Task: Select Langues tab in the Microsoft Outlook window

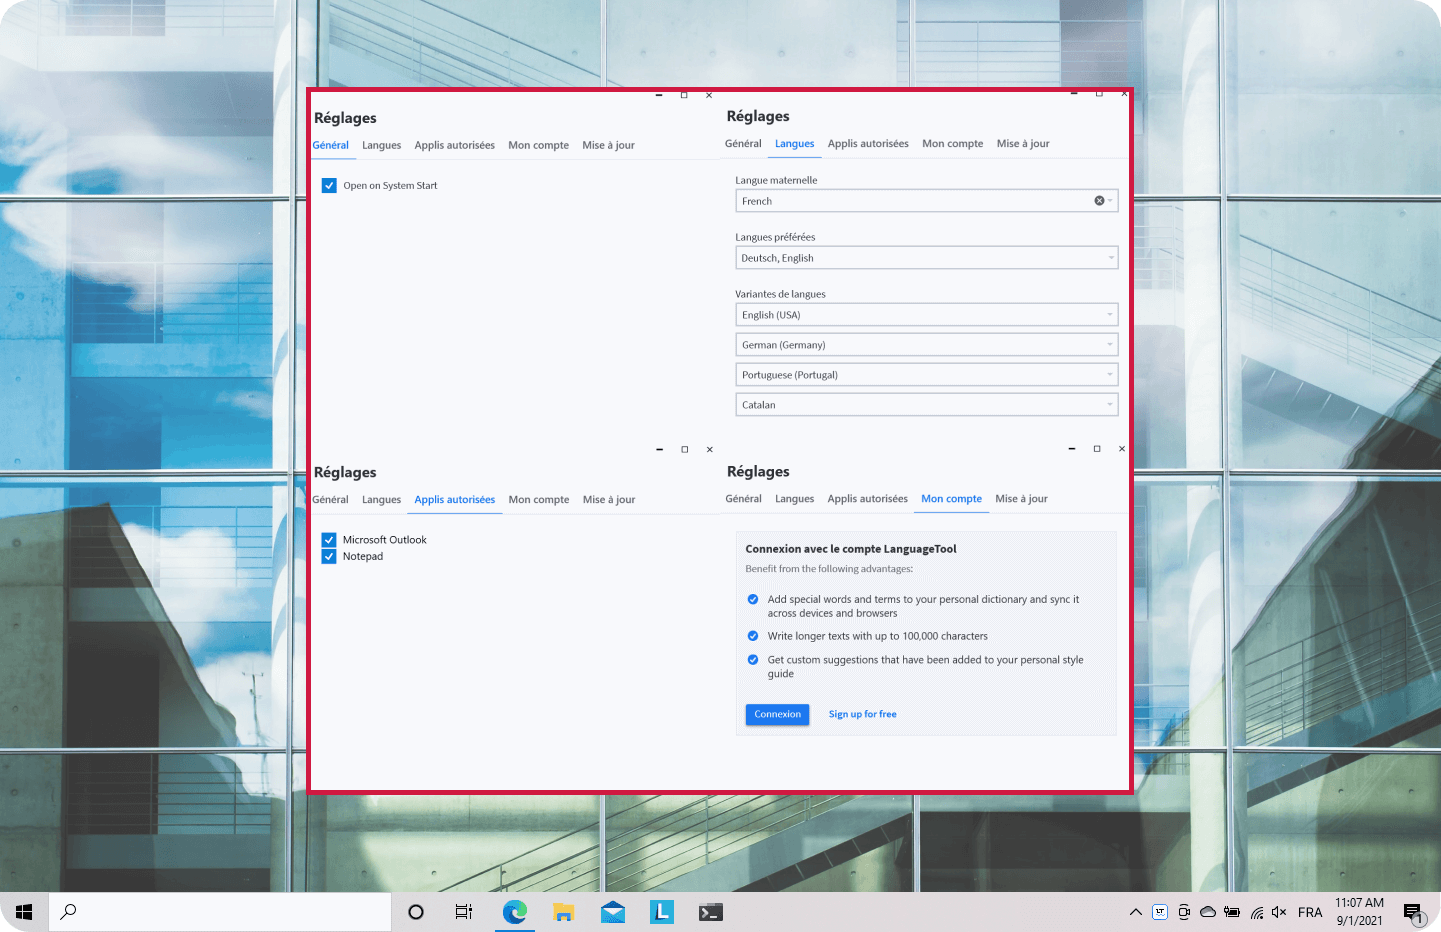Action: [x=381, y=500]
